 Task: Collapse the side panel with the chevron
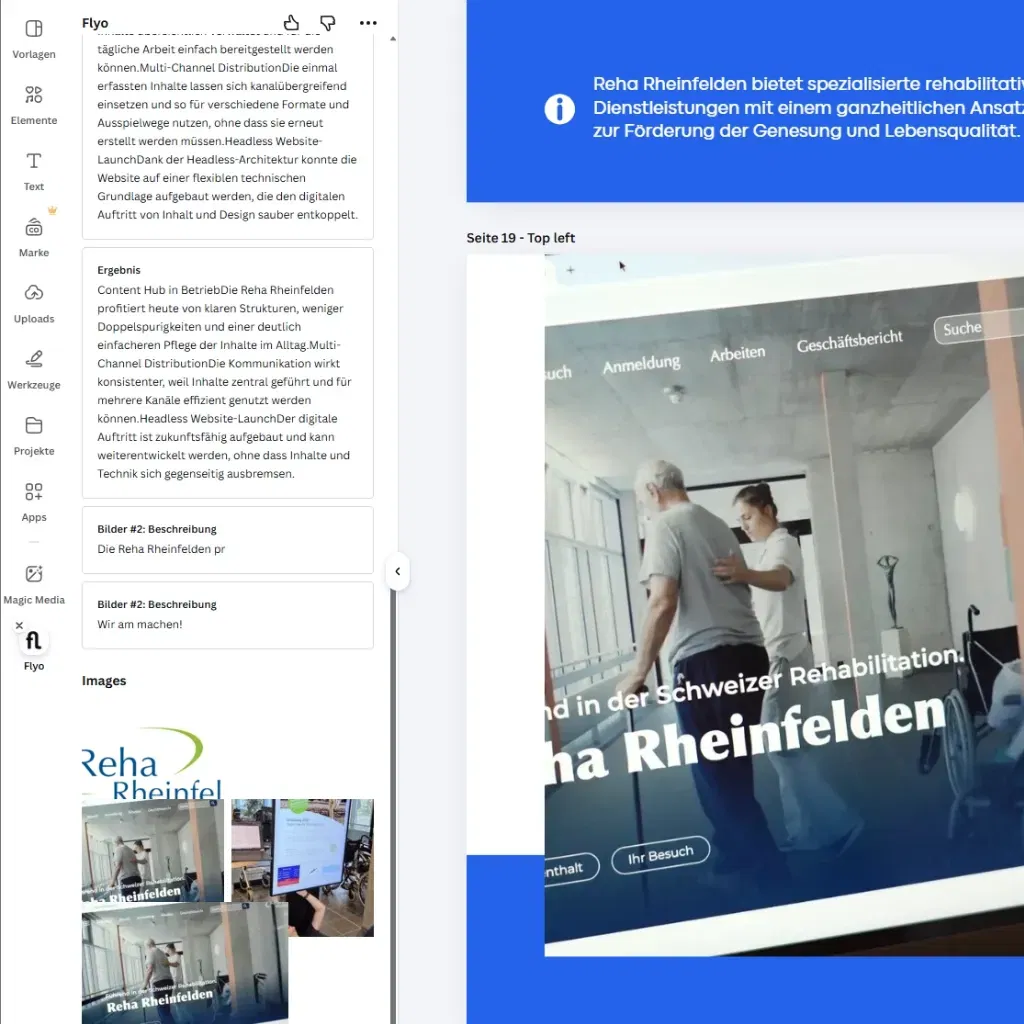coord(398,571)
